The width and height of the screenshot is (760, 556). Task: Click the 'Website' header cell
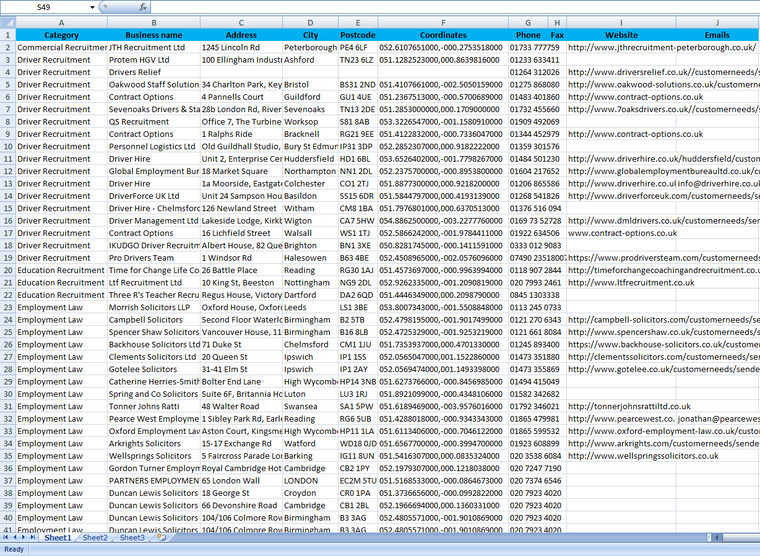pos(621,35)
